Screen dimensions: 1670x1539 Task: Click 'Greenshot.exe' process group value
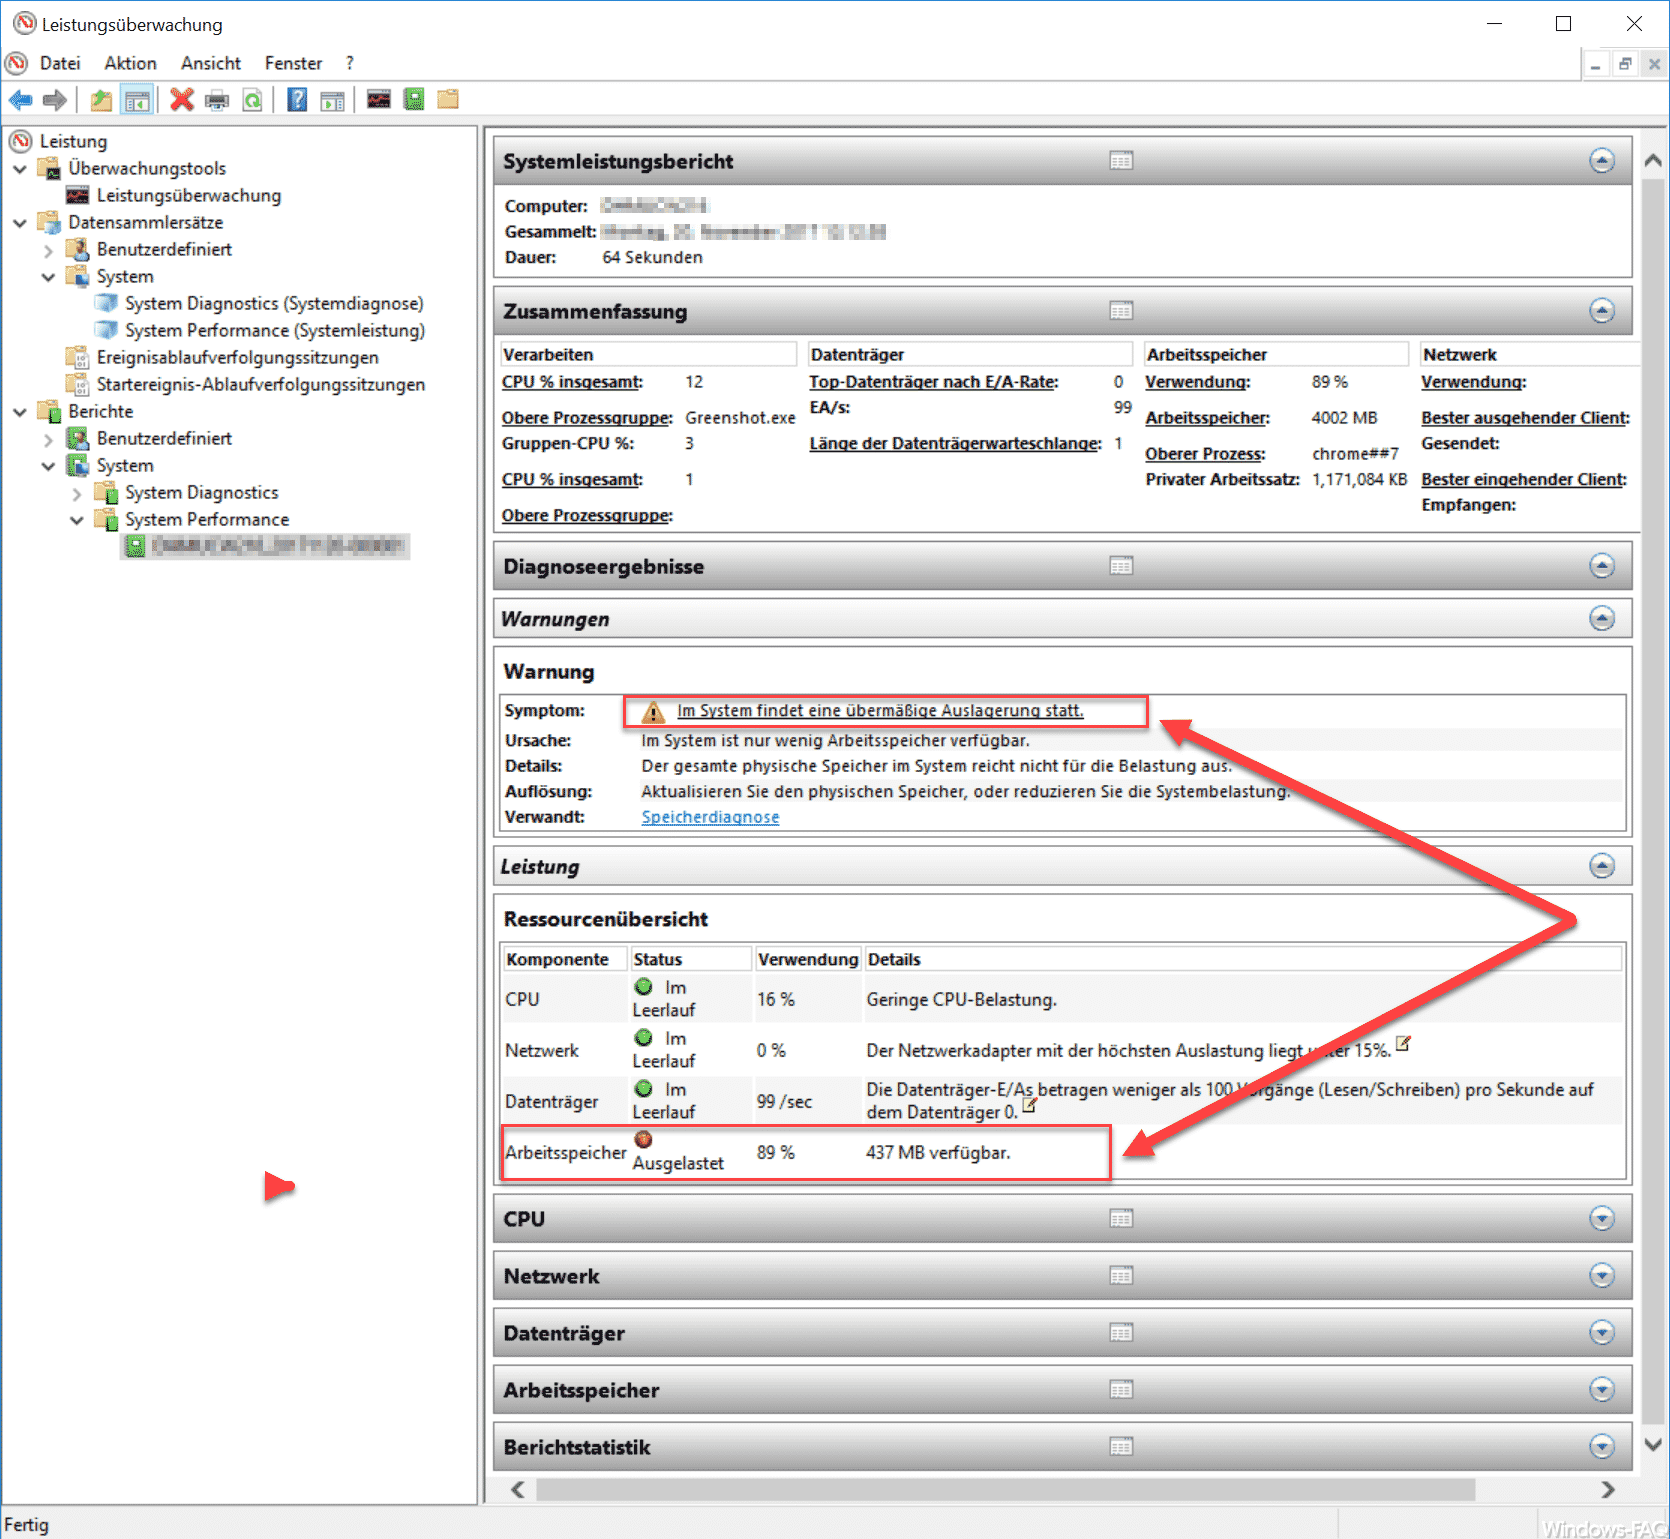coord(740,418)
